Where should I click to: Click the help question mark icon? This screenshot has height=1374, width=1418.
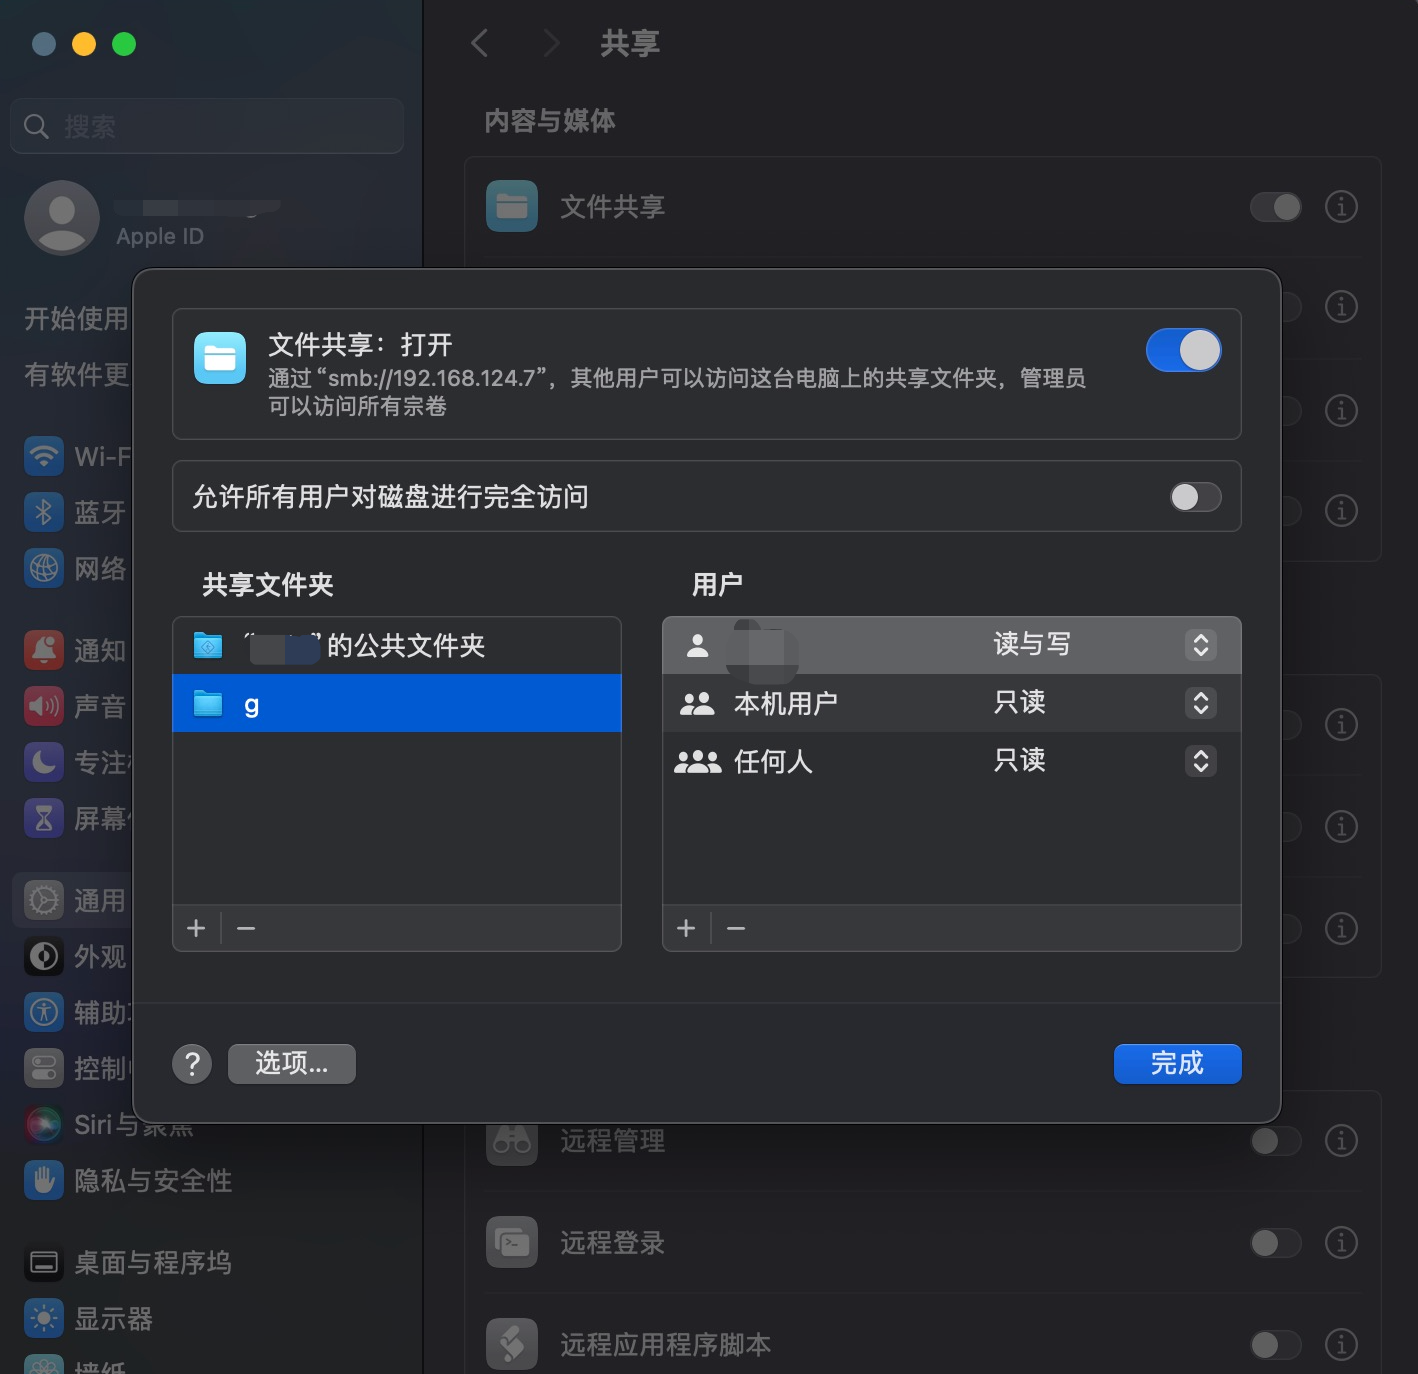tap(192, 1064)
